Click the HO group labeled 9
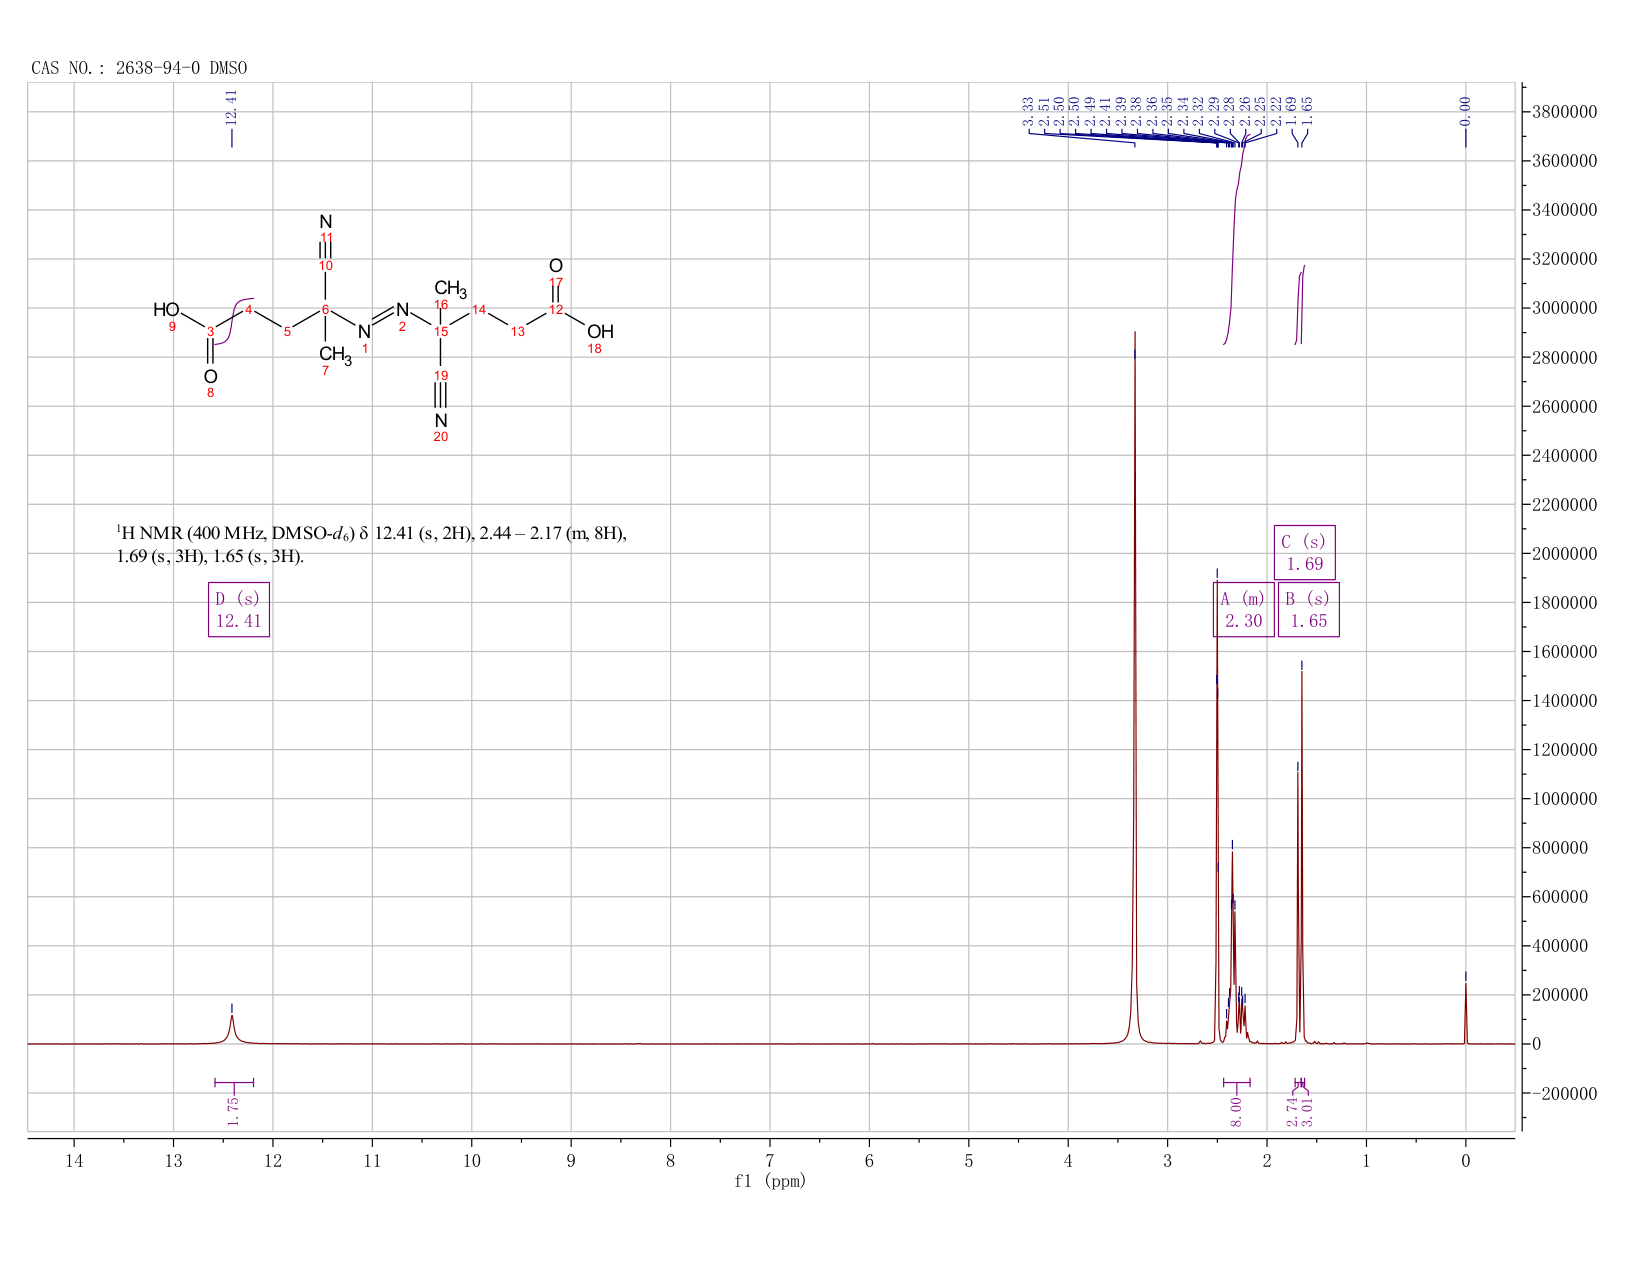Image resolution: width=1650 pixels, height=1275 pixels. (x=166, y=310)
